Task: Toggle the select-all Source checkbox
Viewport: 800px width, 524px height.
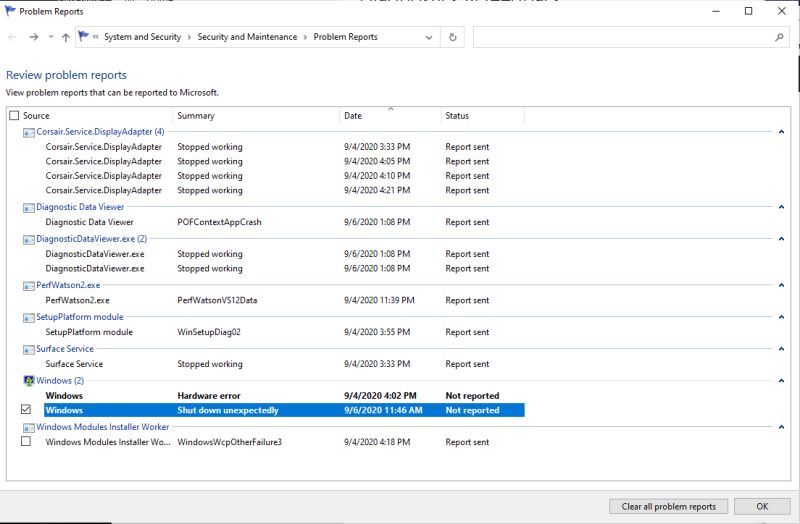Action: pos(14,115)
